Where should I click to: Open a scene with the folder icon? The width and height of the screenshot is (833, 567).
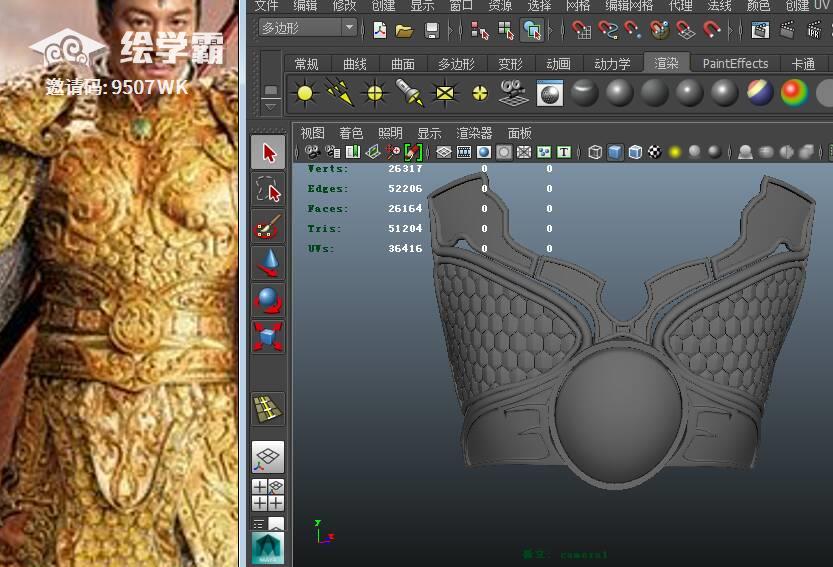[x=404, y=30]
